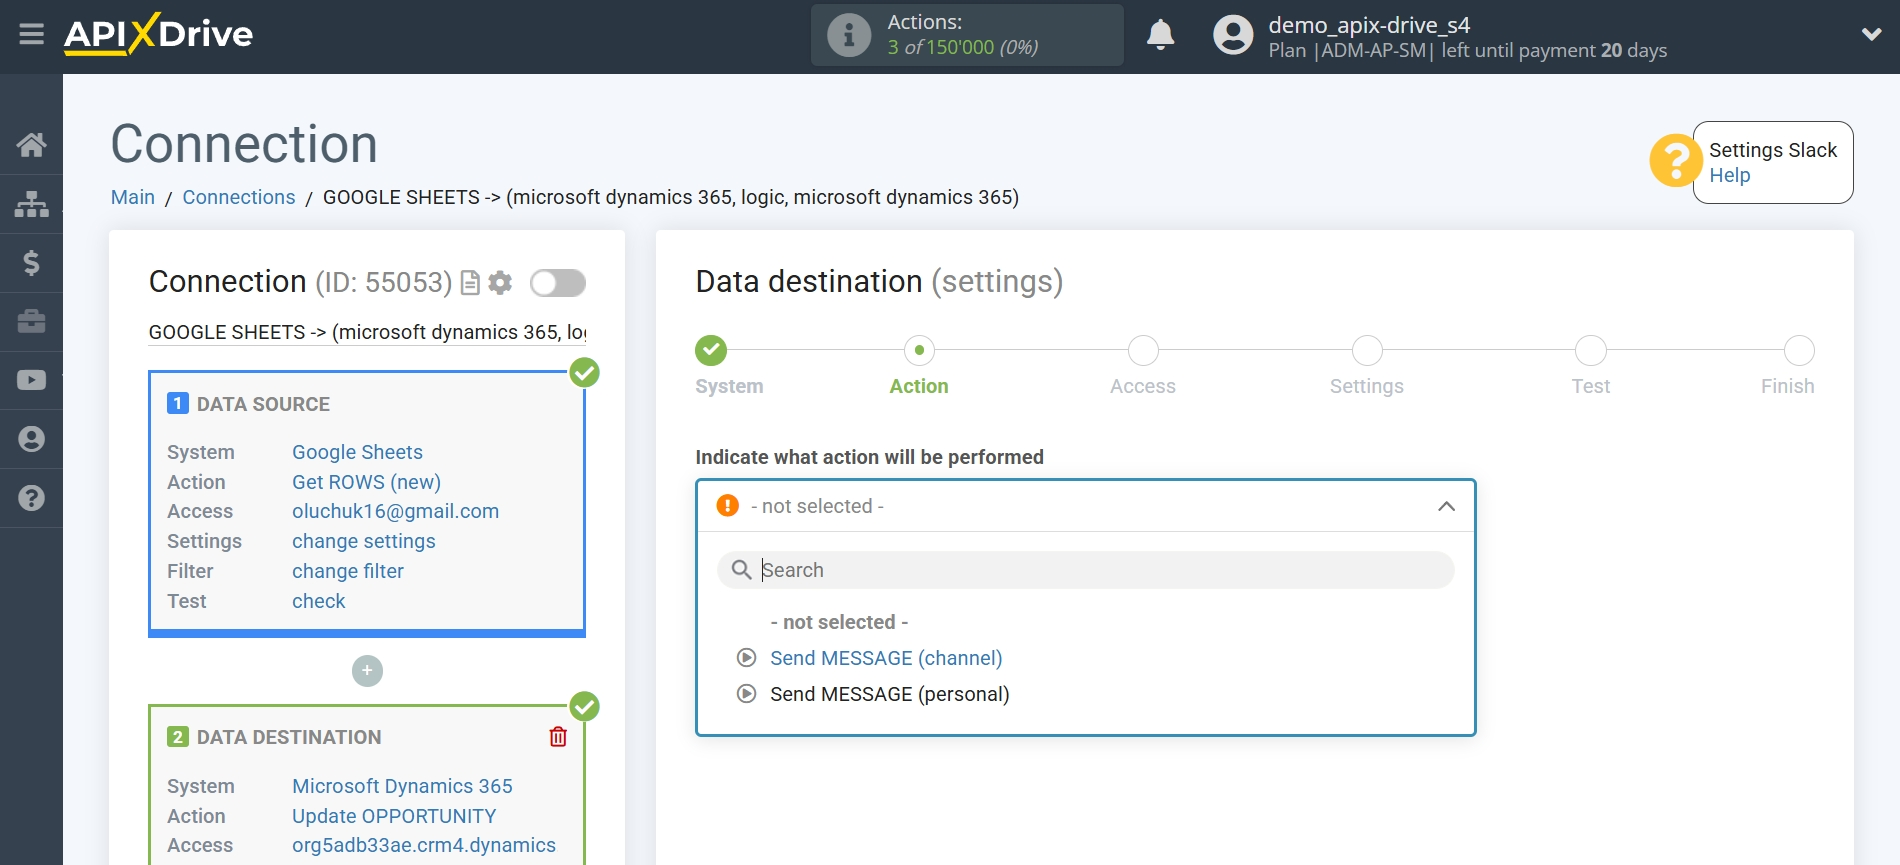Image resolution: width=1900 pixels, height=865 pixels.
Task: Toggle the connection on/off switch
Action: coord(558,283)
